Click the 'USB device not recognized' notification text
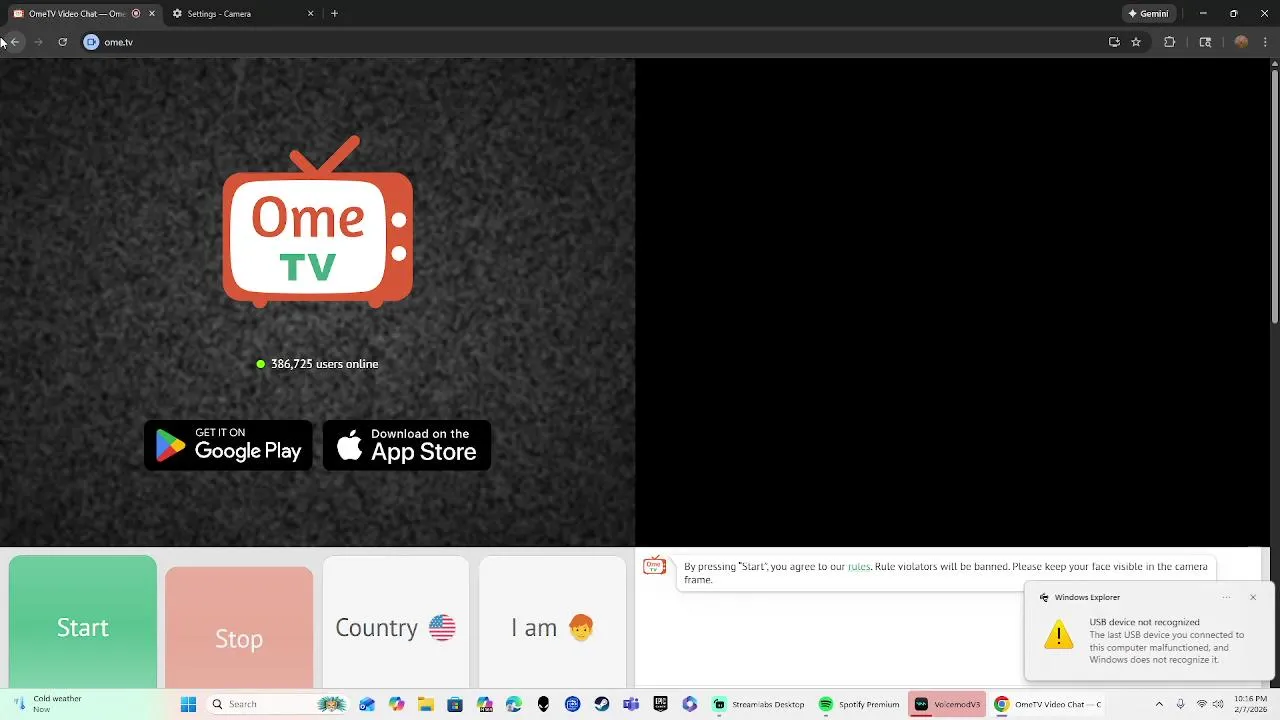The height and width of the screenshot is (720, 1280). click(1144, 622)
